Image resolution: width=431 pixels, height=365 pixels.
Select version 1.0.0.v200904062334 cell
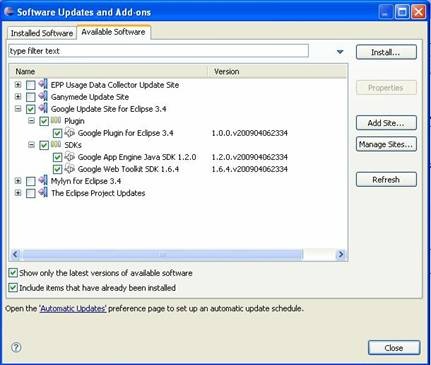250,133
